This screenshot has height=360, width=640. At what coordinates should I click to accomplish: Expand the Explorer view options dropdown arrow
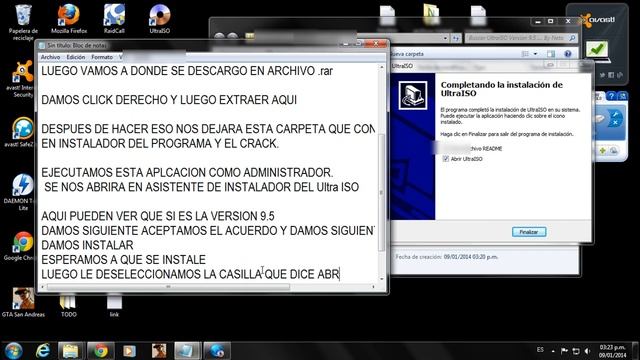pos(535,53)
